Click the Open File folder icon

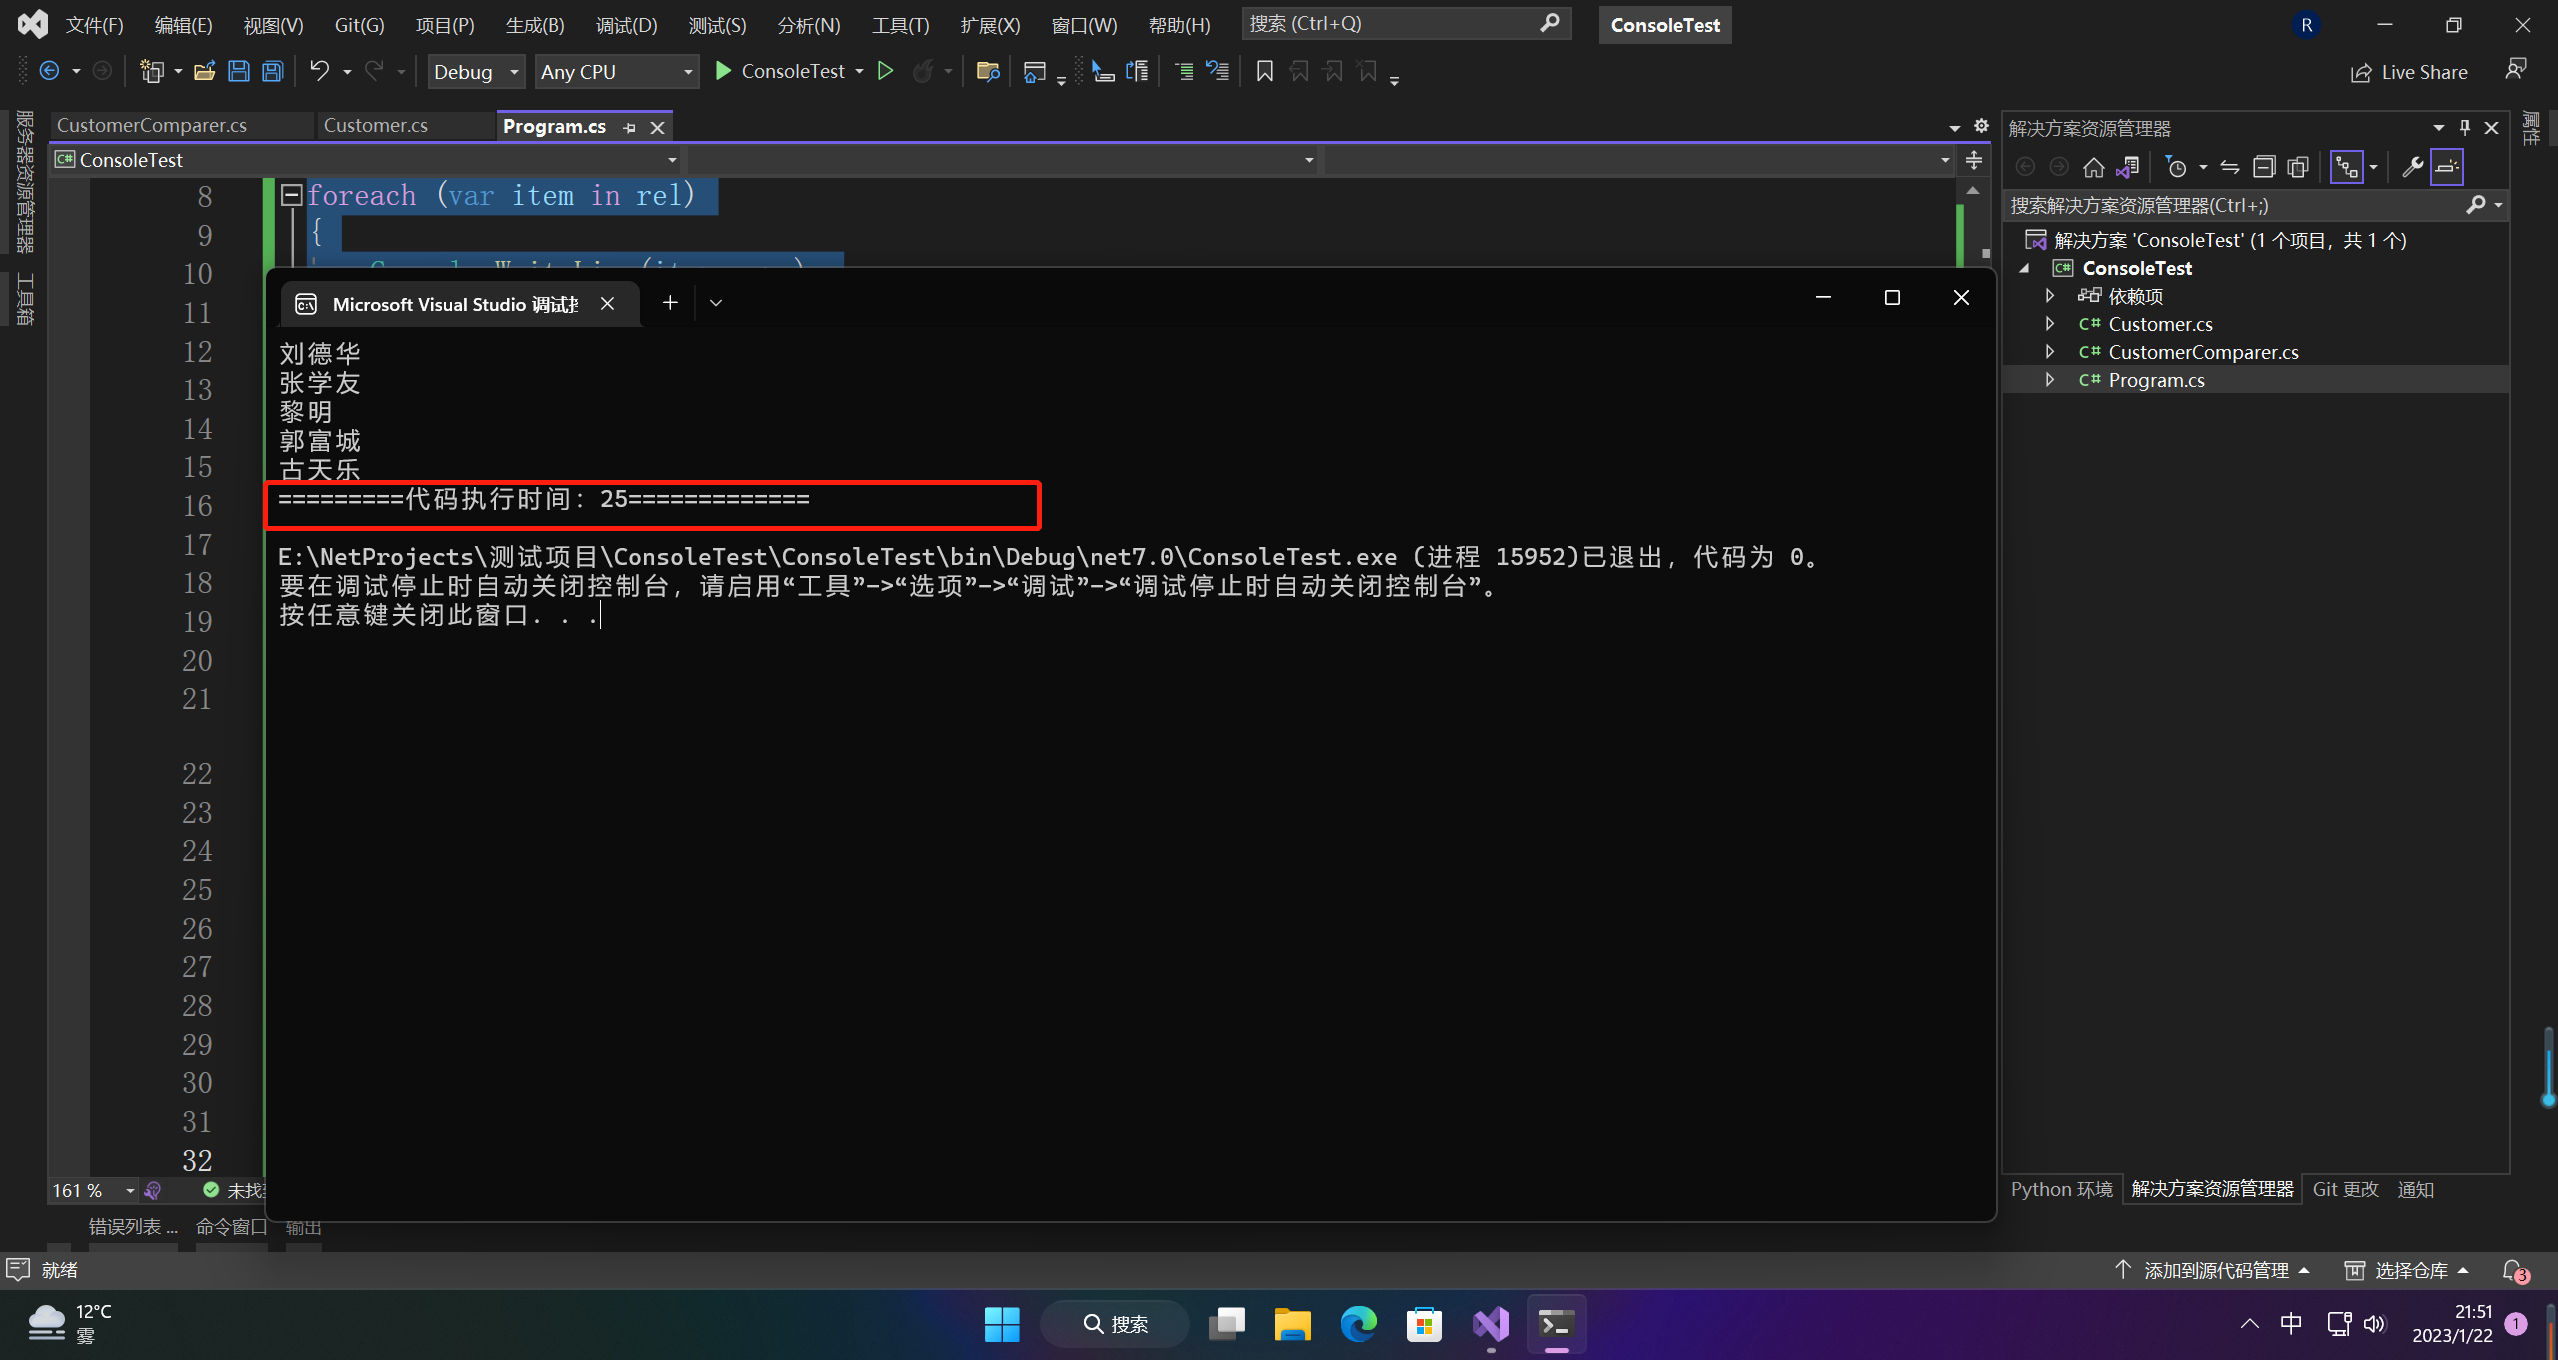(x=205, y=71)
